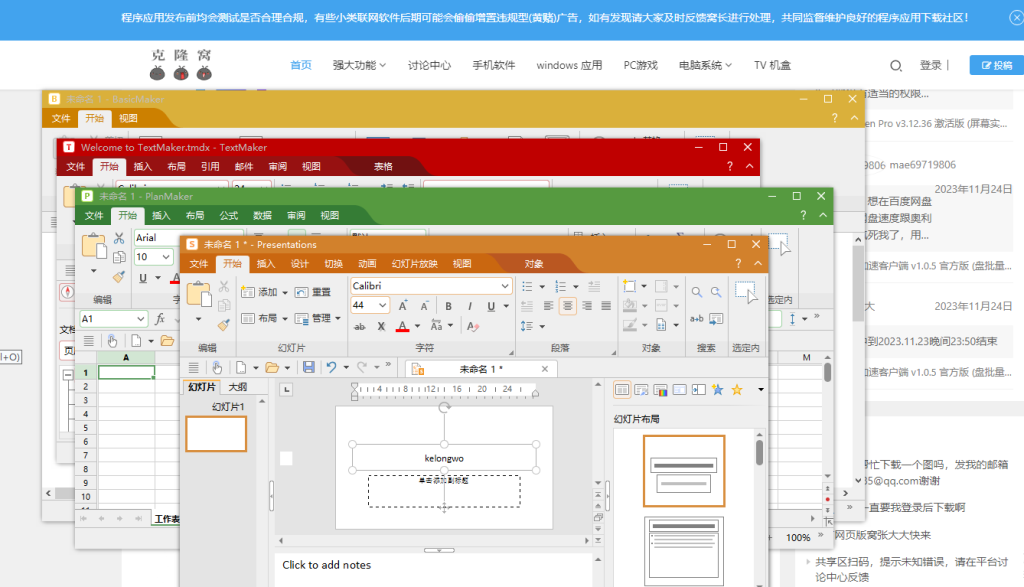Open 手机软件 navigation link
The width and height of the screenshot is (1024, 587).
click(x=494, y=65)
